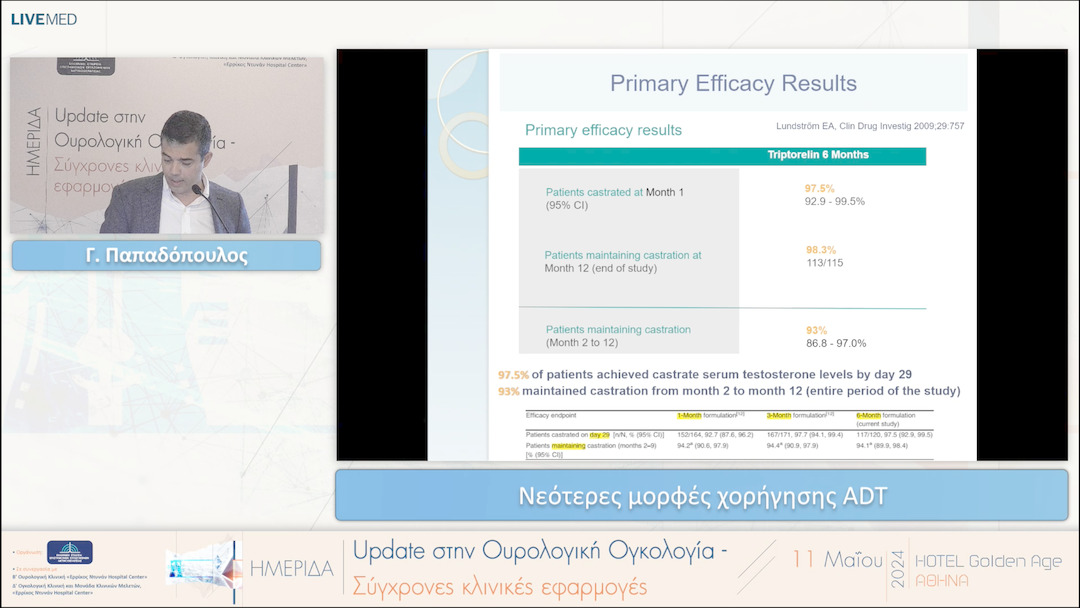Viewport: 1080px width, 608px height.
Task: Click the LIVEMED logo in the top corner
Action: tap(44, 19)
